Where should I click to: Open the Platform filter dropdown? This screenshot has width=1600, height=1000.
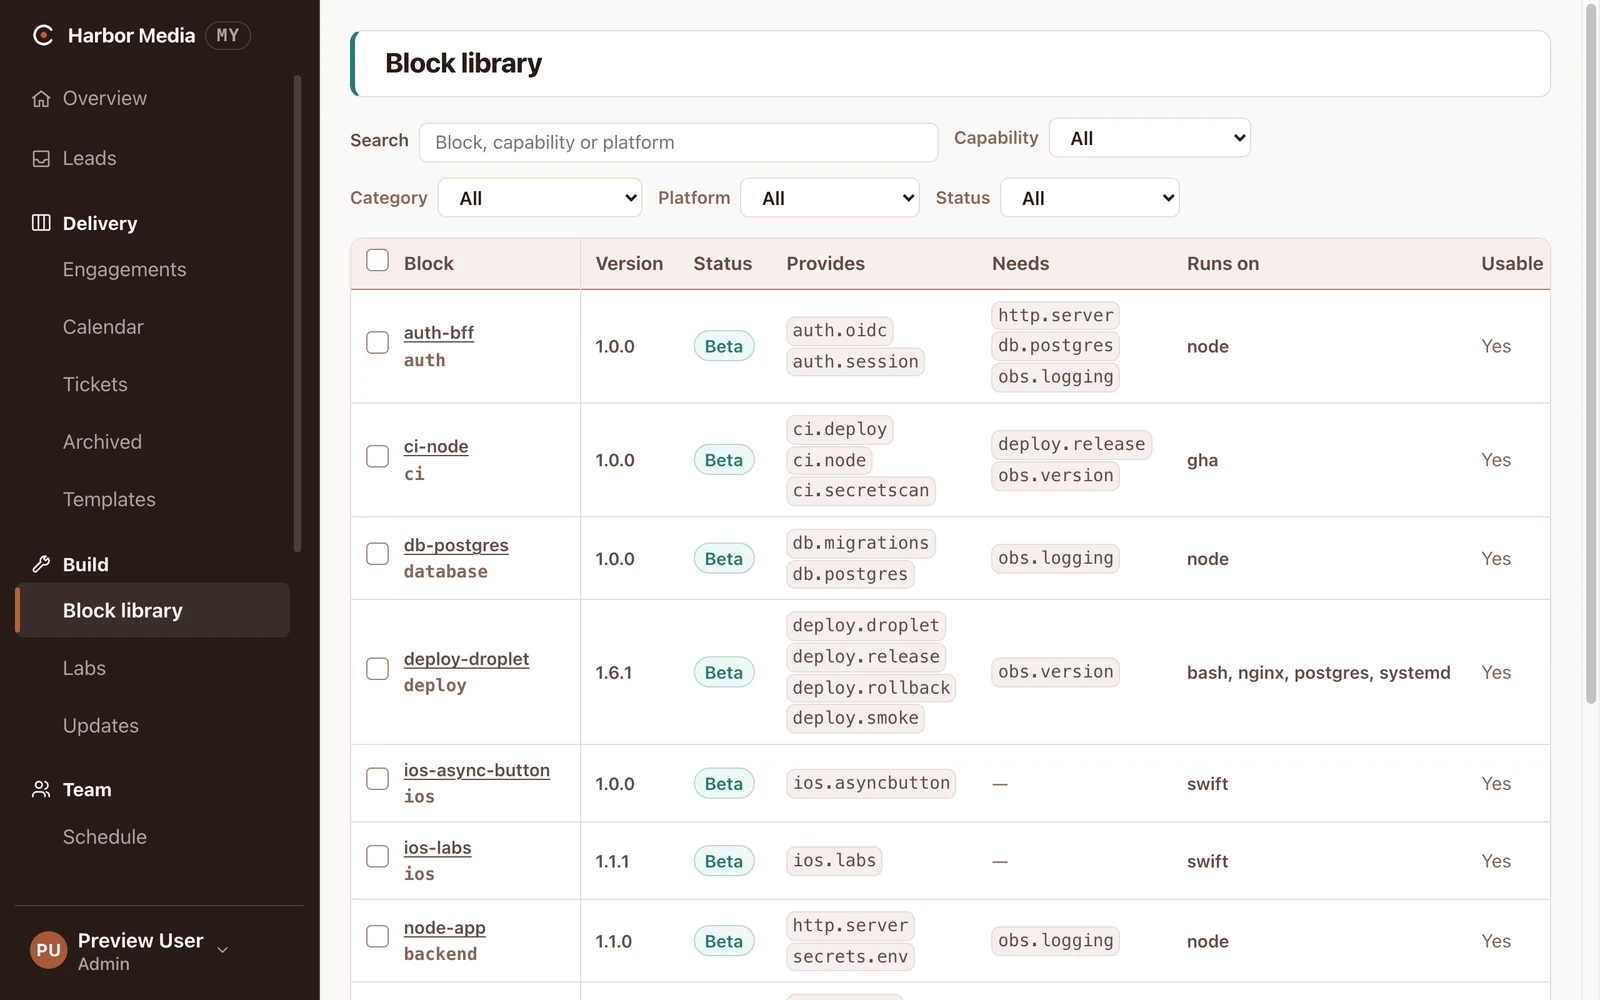(x=830, y=198)
